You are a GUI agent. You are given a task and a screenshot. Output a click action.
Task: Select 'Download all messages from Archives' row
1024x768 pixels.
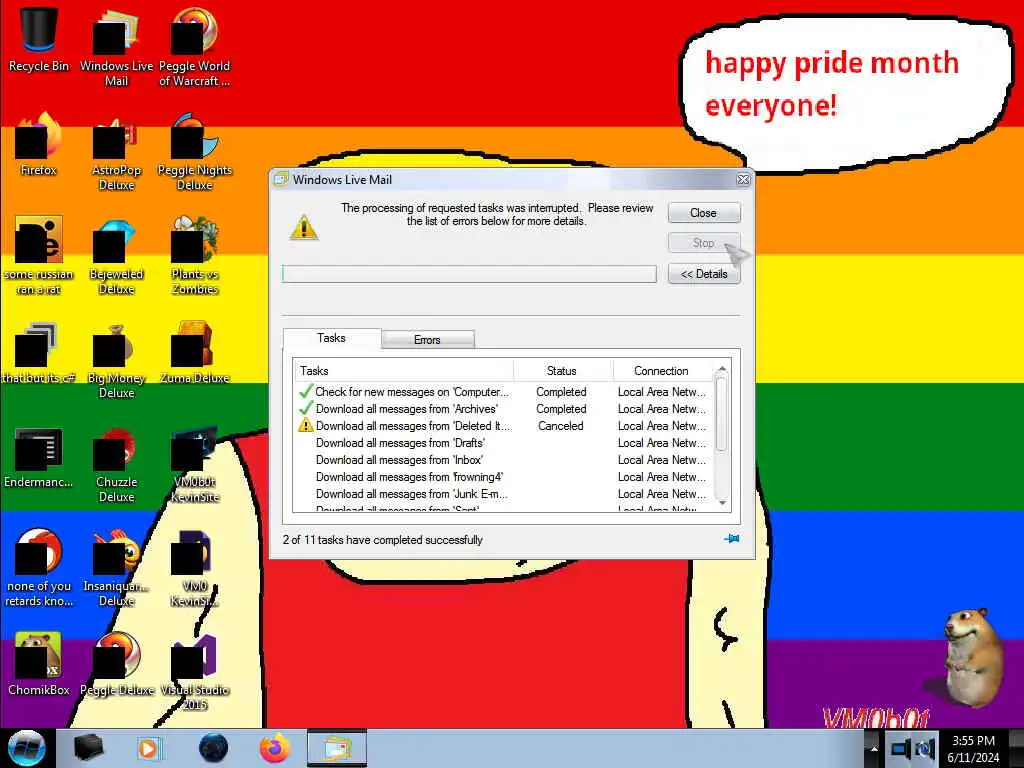[x=503, y=409]
